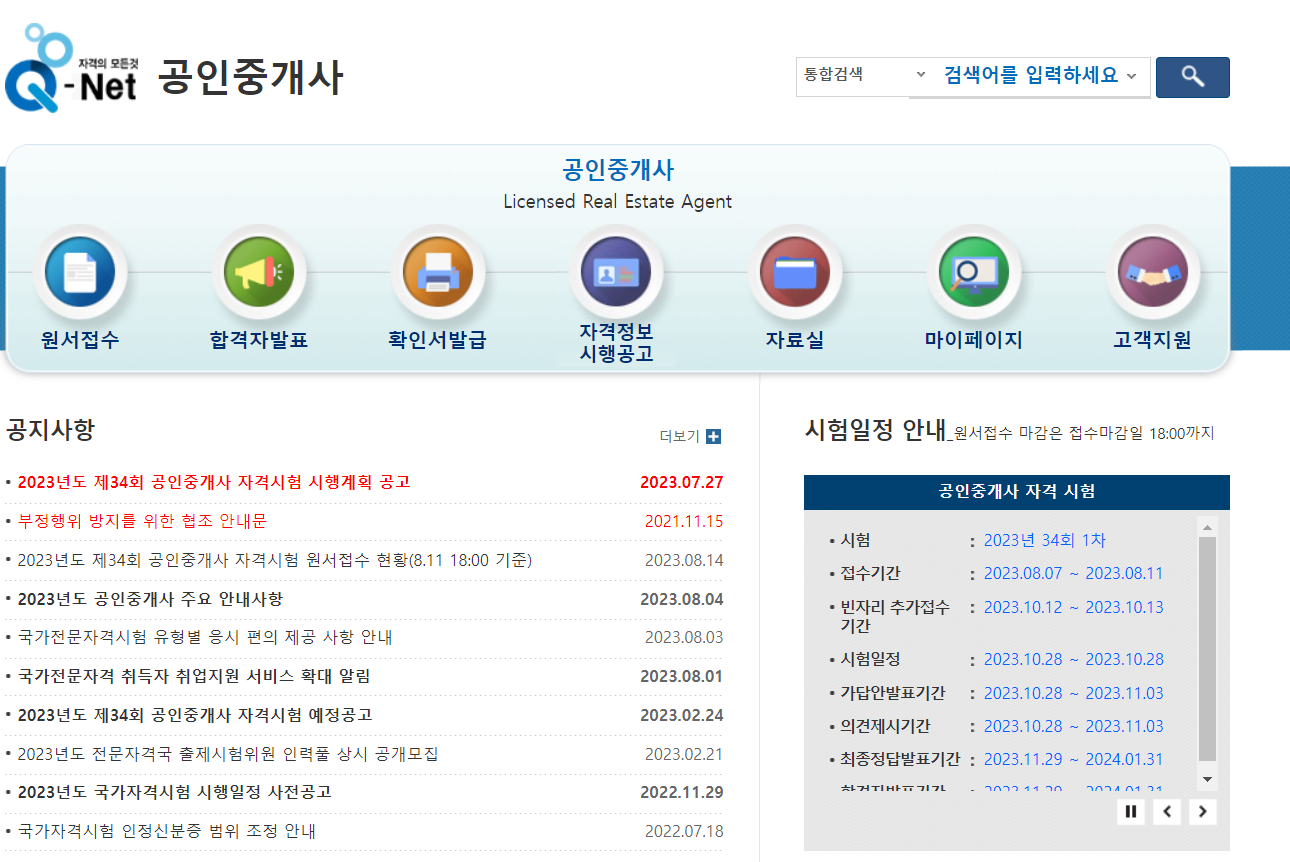
Task: Go to next exam schedule slide
Action: (1203, 811)
